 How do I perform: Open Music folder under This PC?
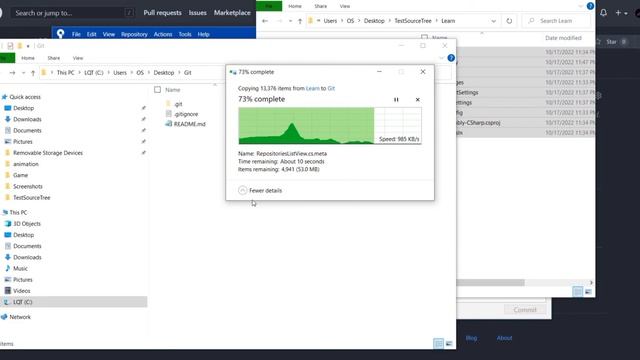(20, 269)
